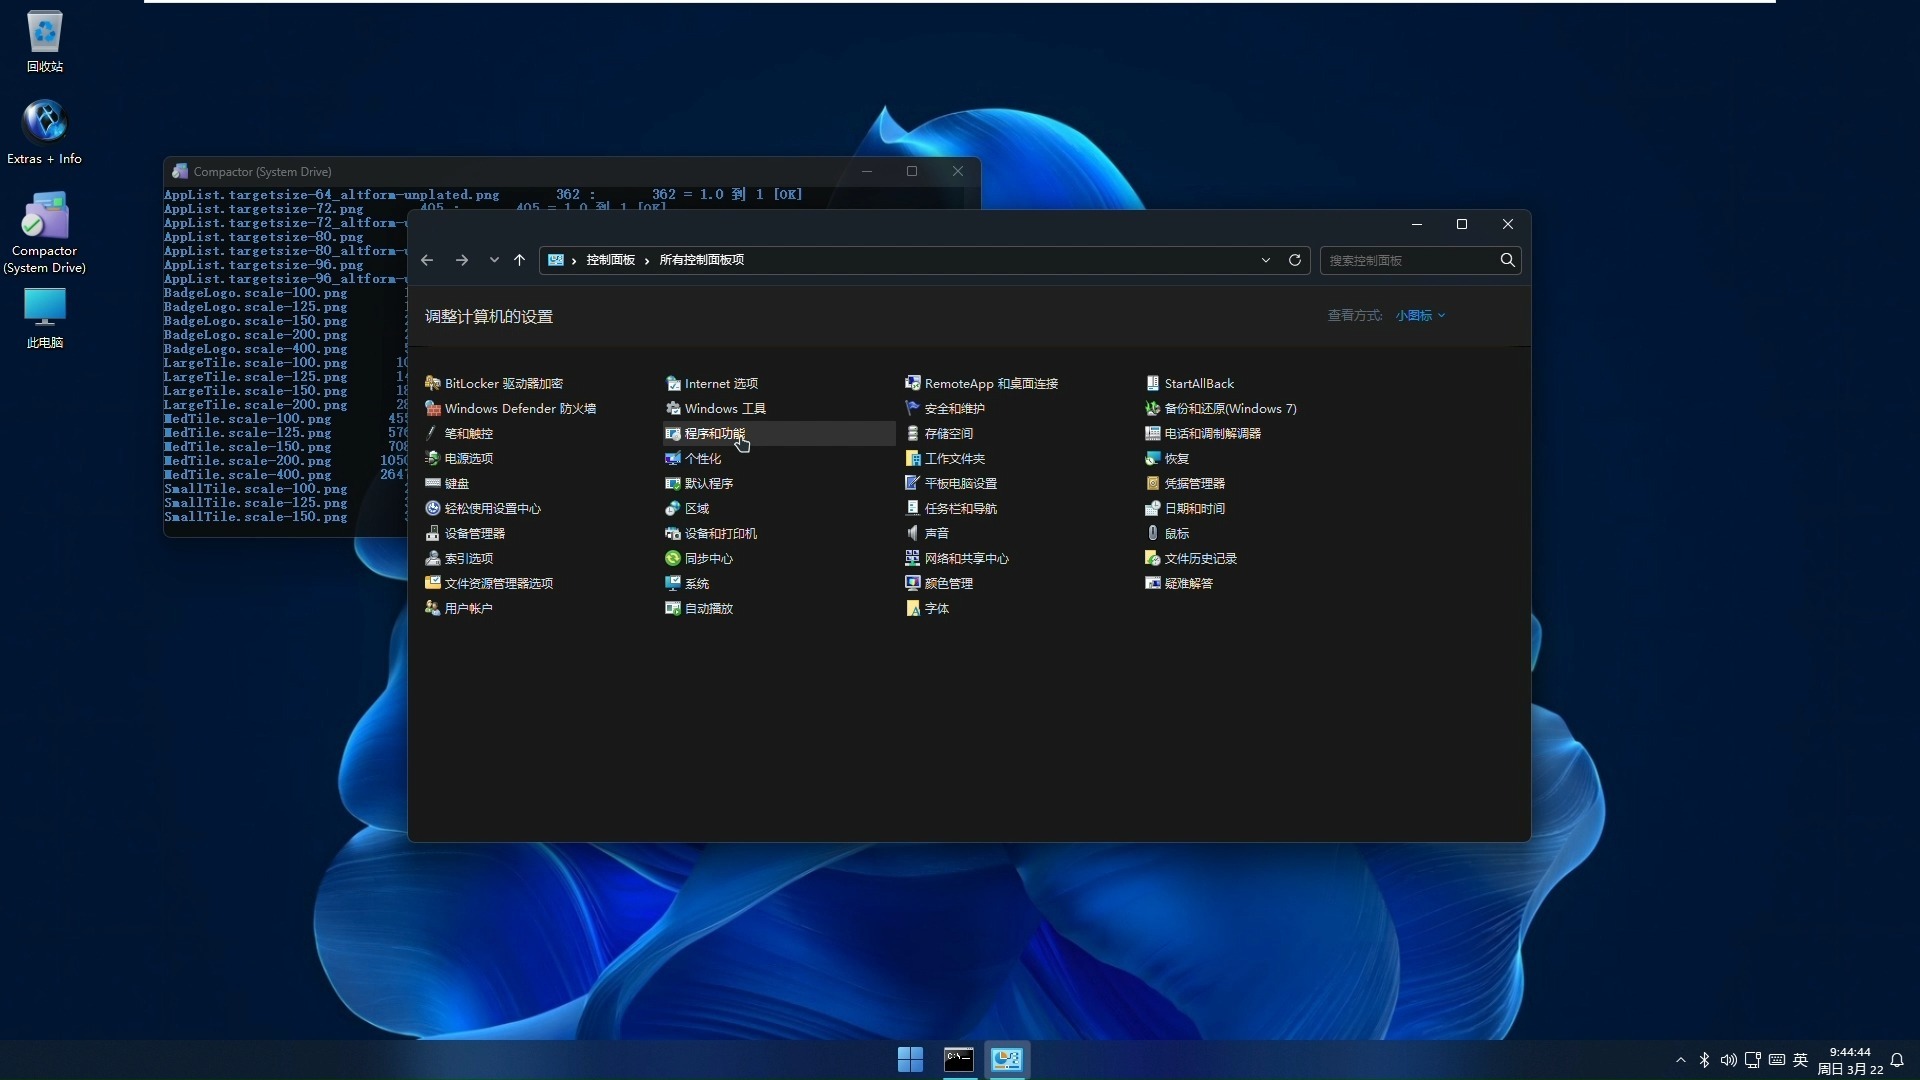Select Compactor (System Drive) desktop icon
The image size is (1920, 1080).
(45, 232)
